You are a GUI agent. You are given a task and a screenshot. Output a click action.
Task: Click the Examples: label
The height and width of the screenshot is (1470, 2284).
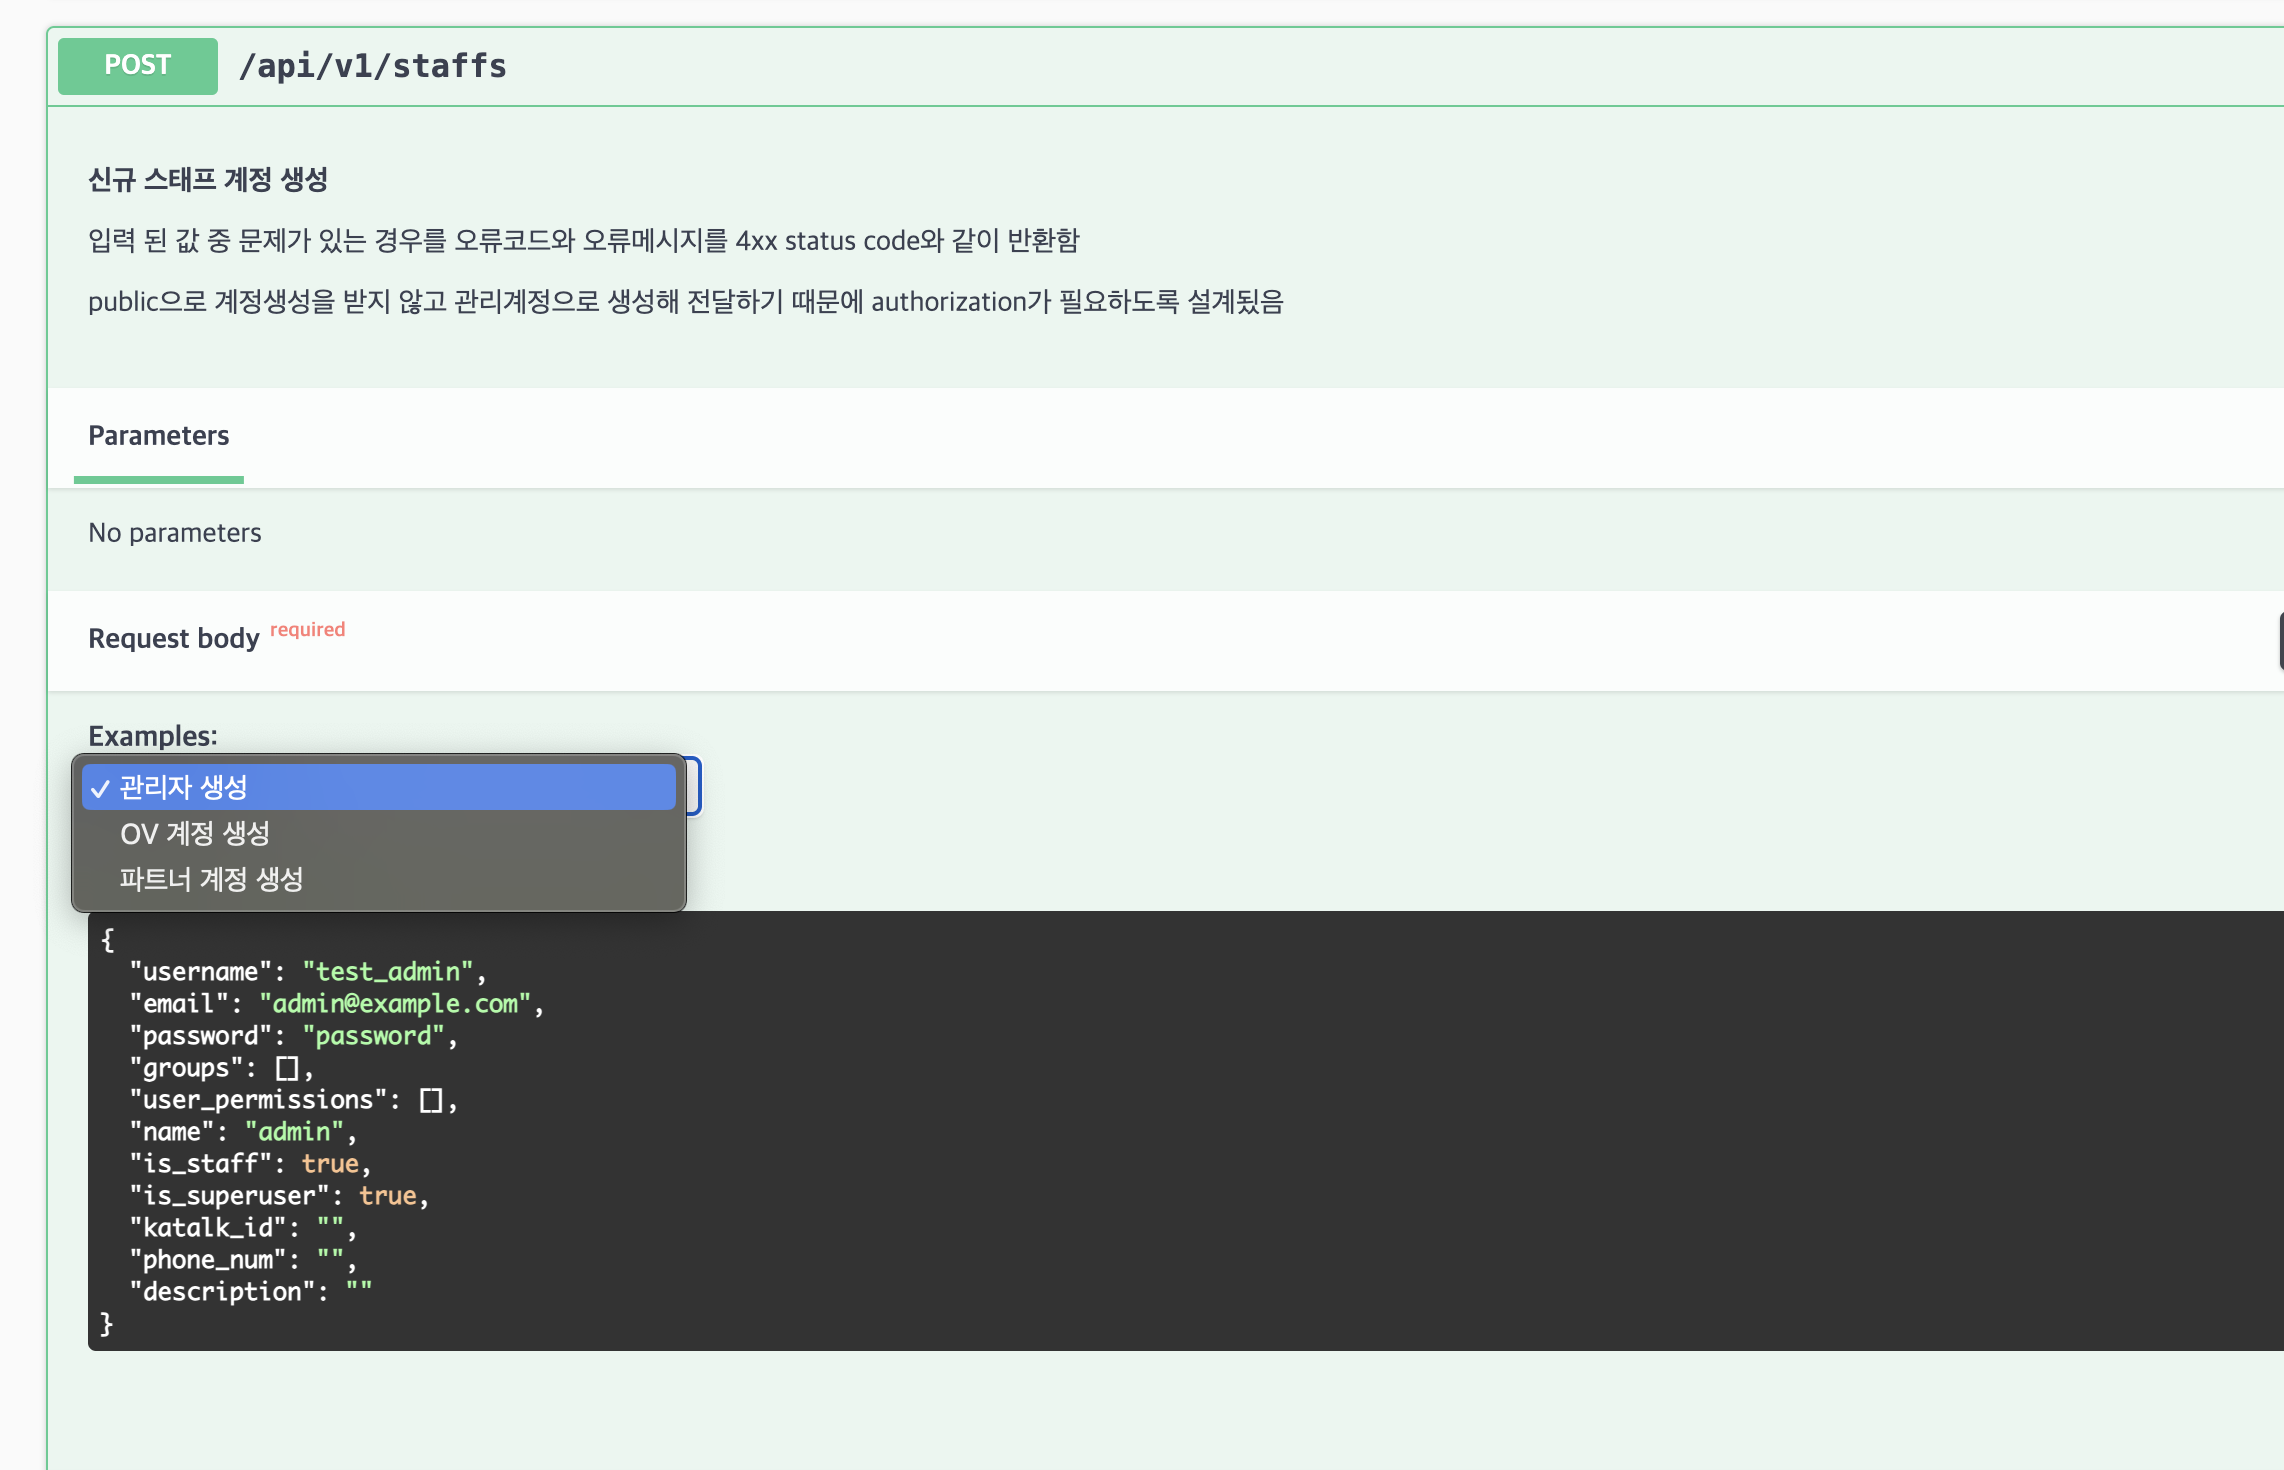[x=153, y=736]
